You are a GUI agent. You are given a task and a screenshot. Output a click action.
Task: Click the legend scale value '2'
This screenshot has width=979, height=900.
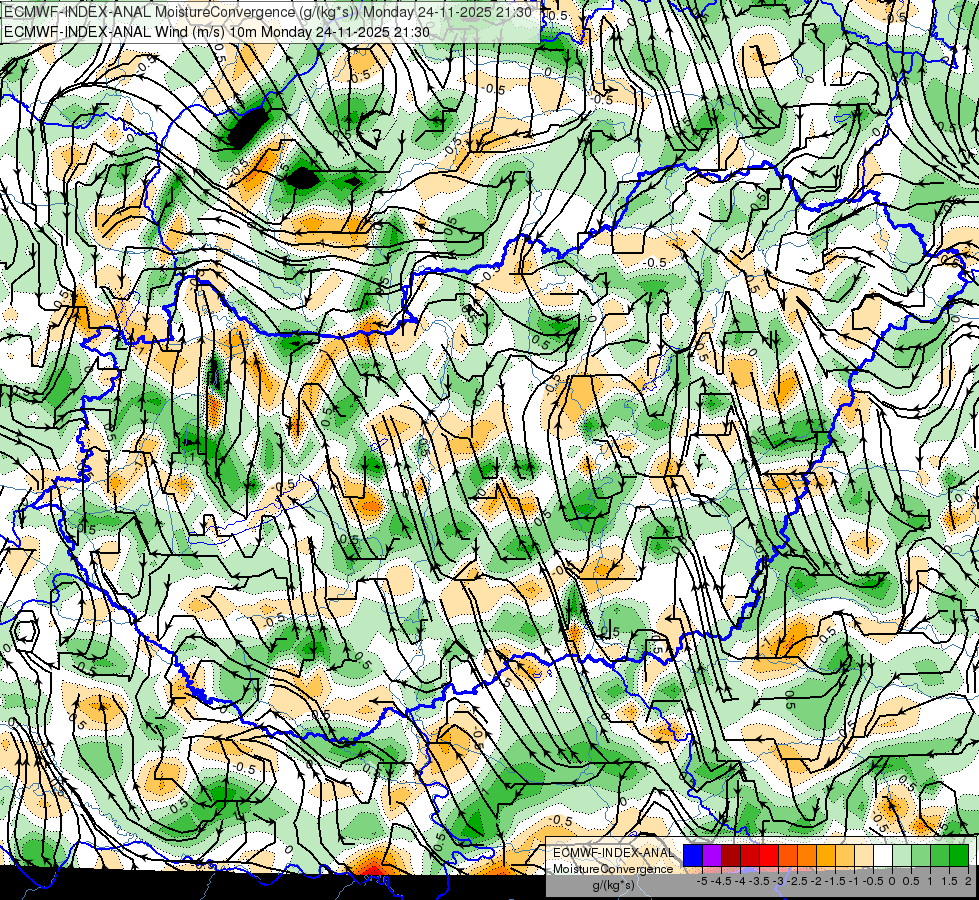(968, 881)
